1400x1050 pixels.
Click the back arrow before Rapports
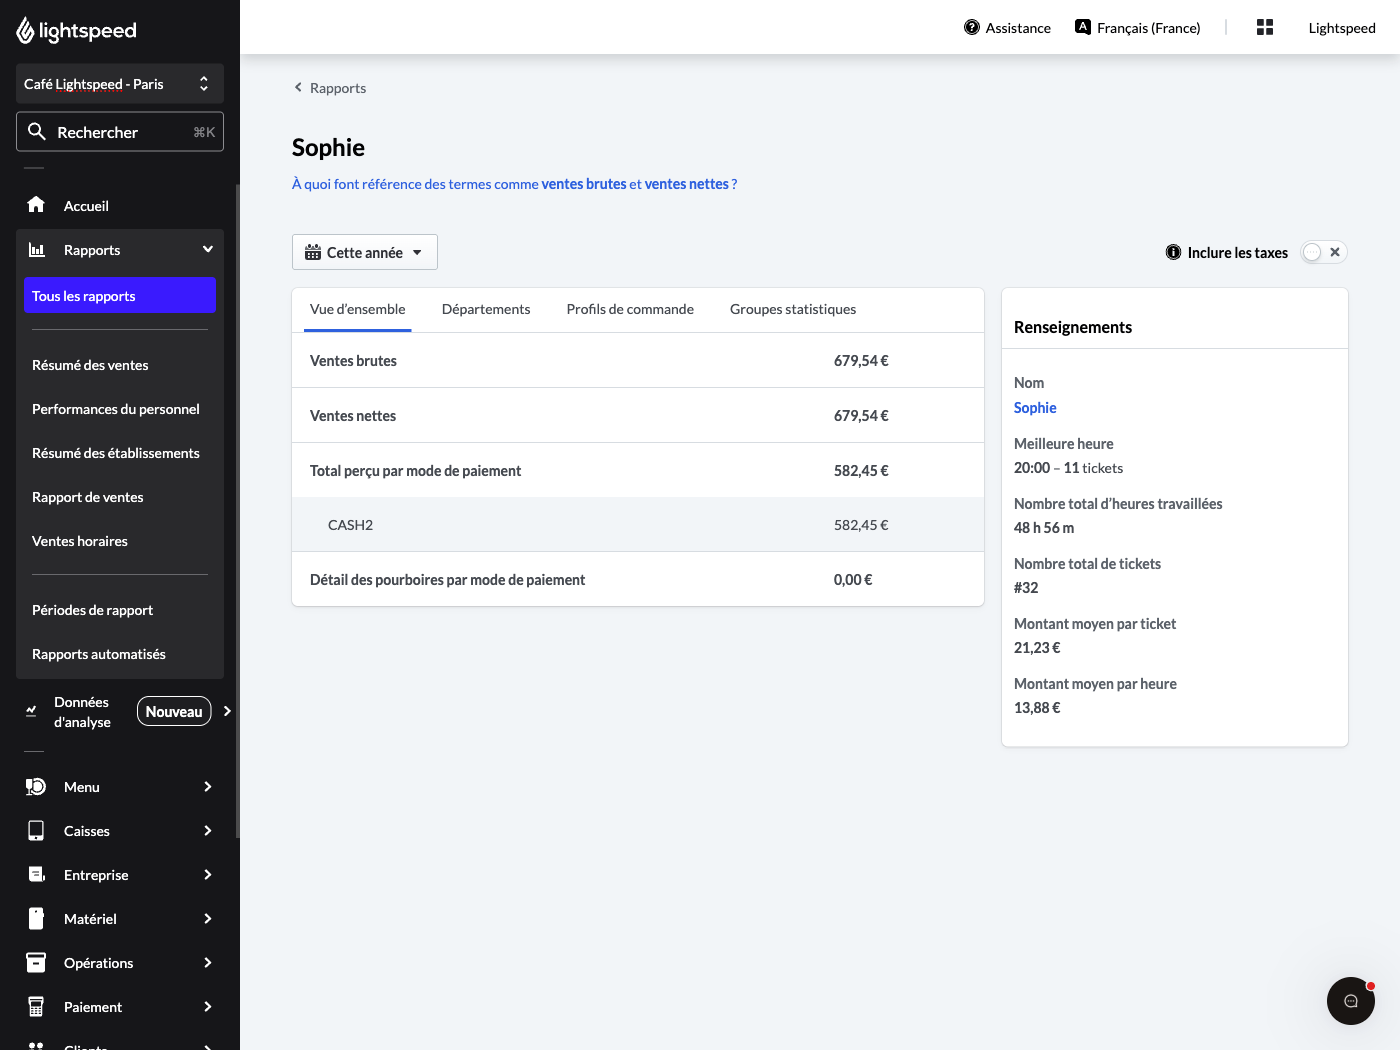coord(298,88)
